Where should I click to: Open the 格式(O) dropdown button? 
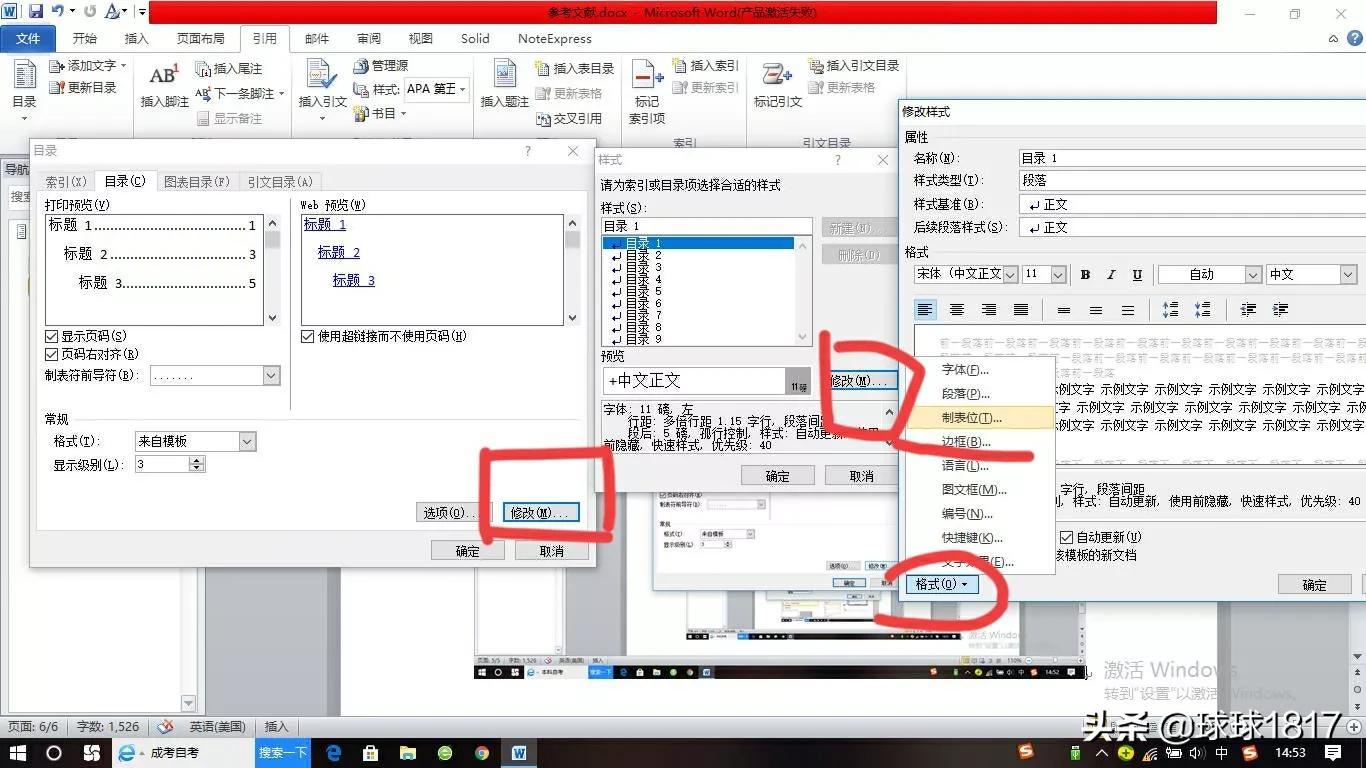pyautogui.click(x=941, y=585)
